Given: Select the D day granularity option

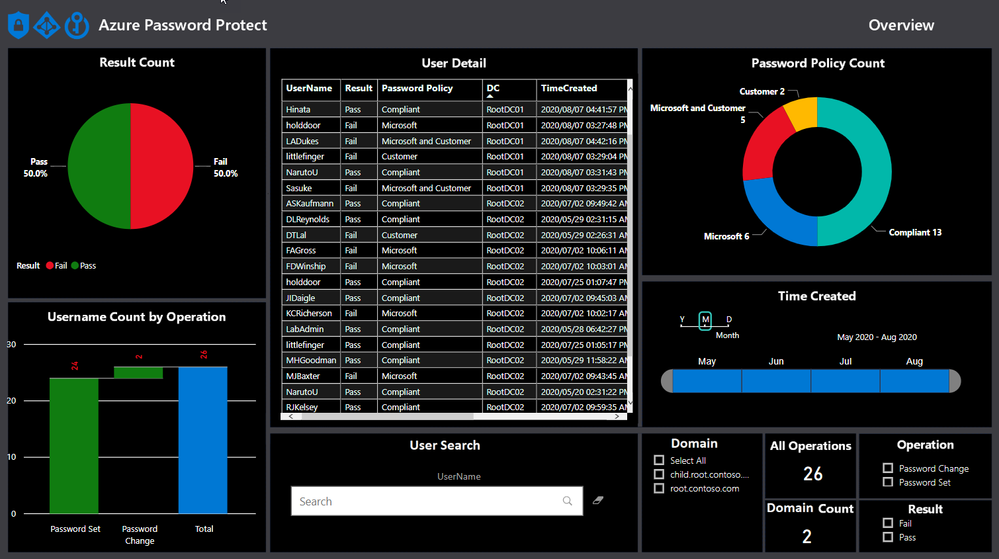Looking at the screenshot, I should click(x=729, y=320).
